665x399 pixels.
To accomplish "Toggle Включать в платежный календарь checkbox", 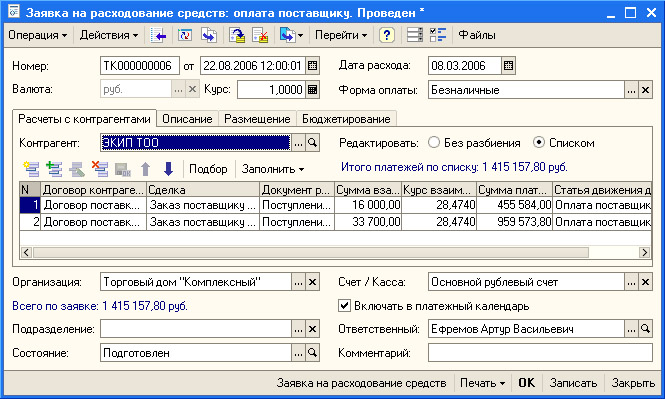I will coord(344,306).
